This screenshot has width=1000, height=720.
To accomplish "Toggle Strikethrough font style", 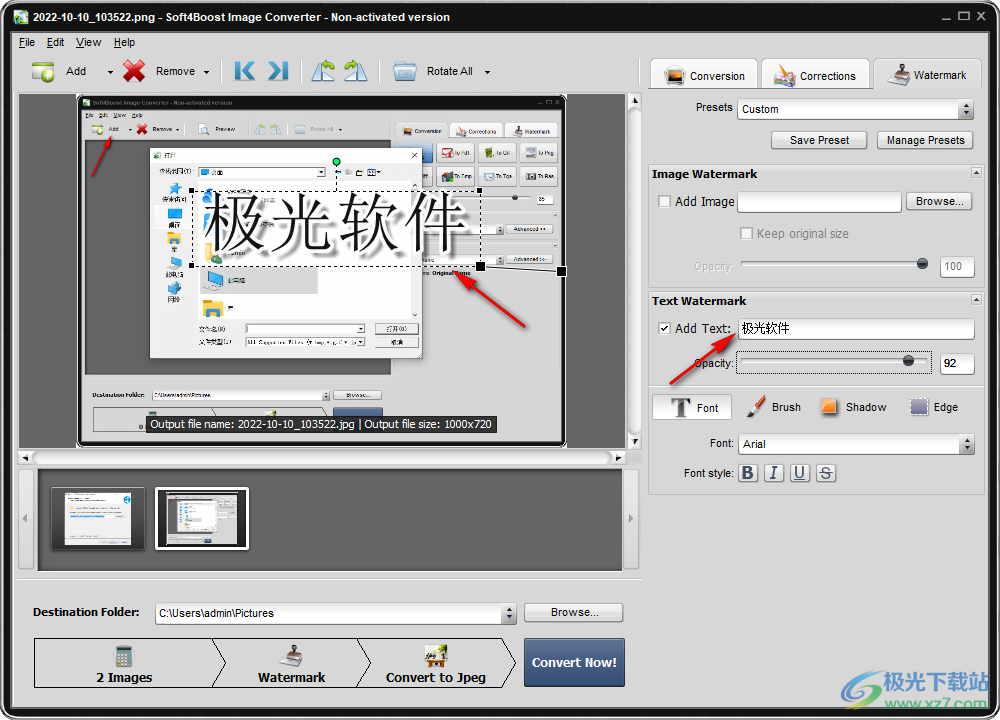I will click(826, 473).
